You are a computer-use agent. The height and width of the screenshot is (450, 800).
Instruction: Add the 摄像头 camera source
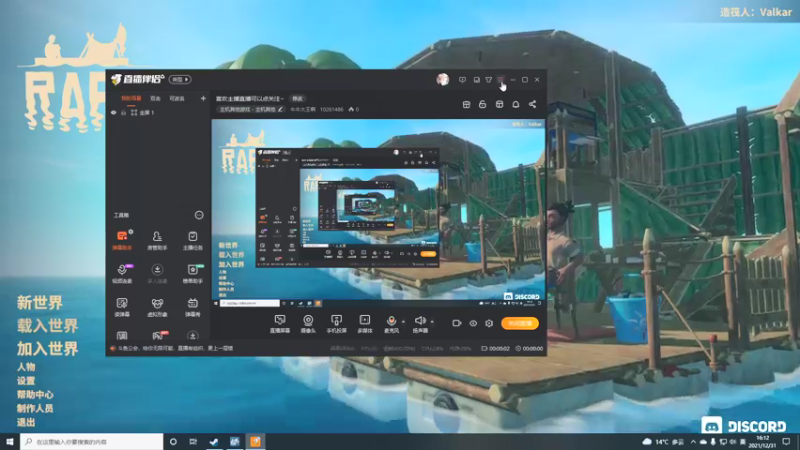308,323
